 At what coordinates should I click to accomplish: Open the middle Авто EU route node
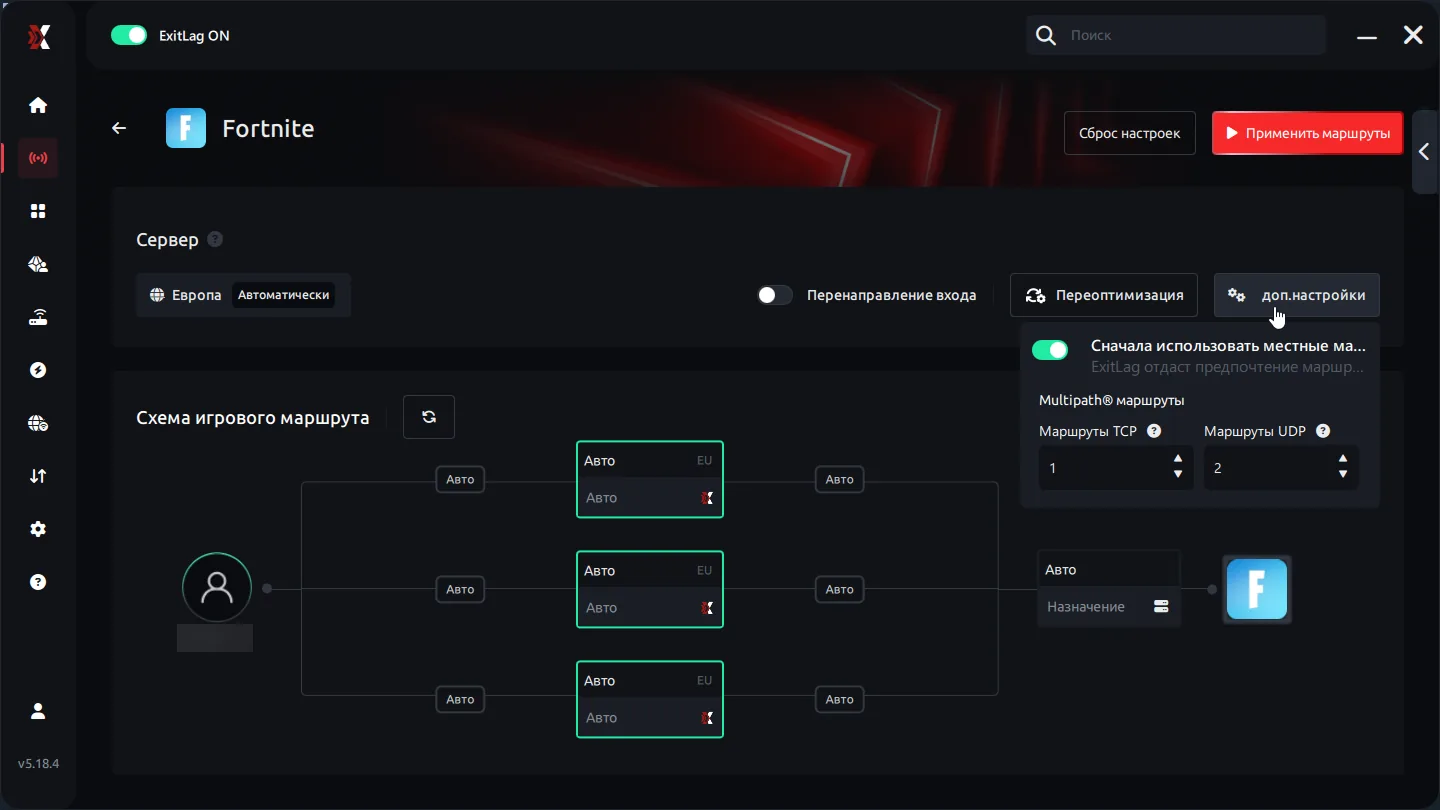tap(650, 589)
